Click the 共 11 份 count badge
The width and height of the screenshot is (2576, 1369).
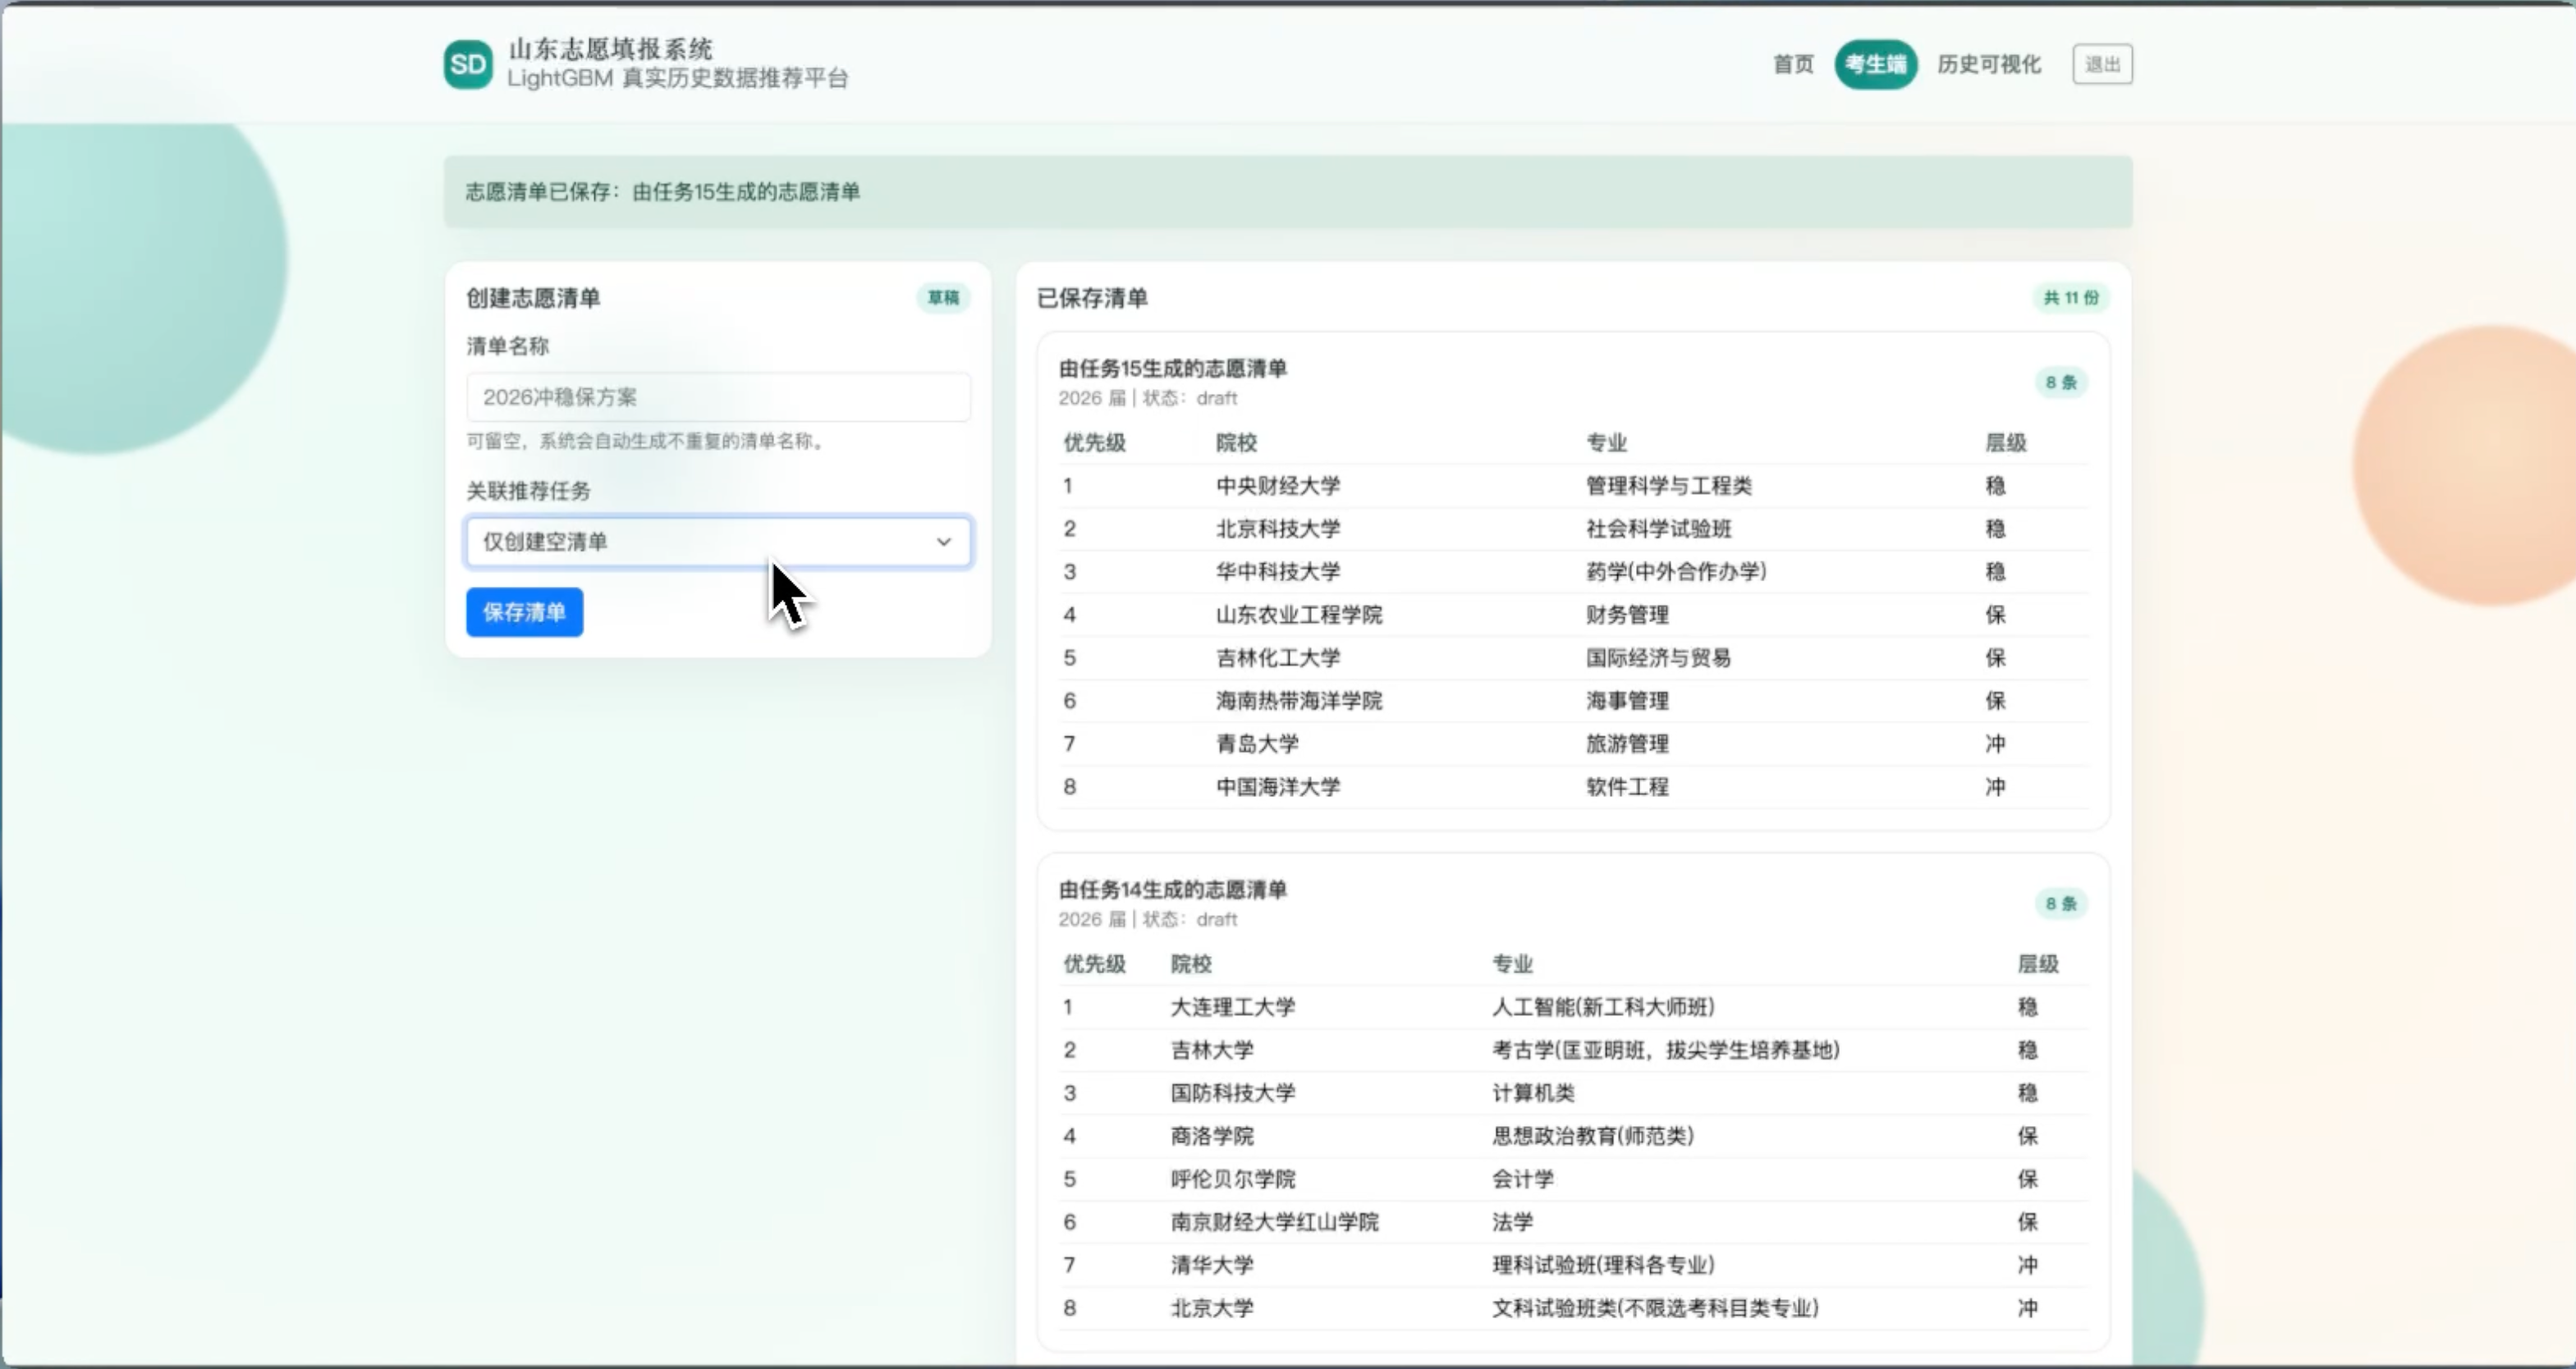tap(2070, 298)
